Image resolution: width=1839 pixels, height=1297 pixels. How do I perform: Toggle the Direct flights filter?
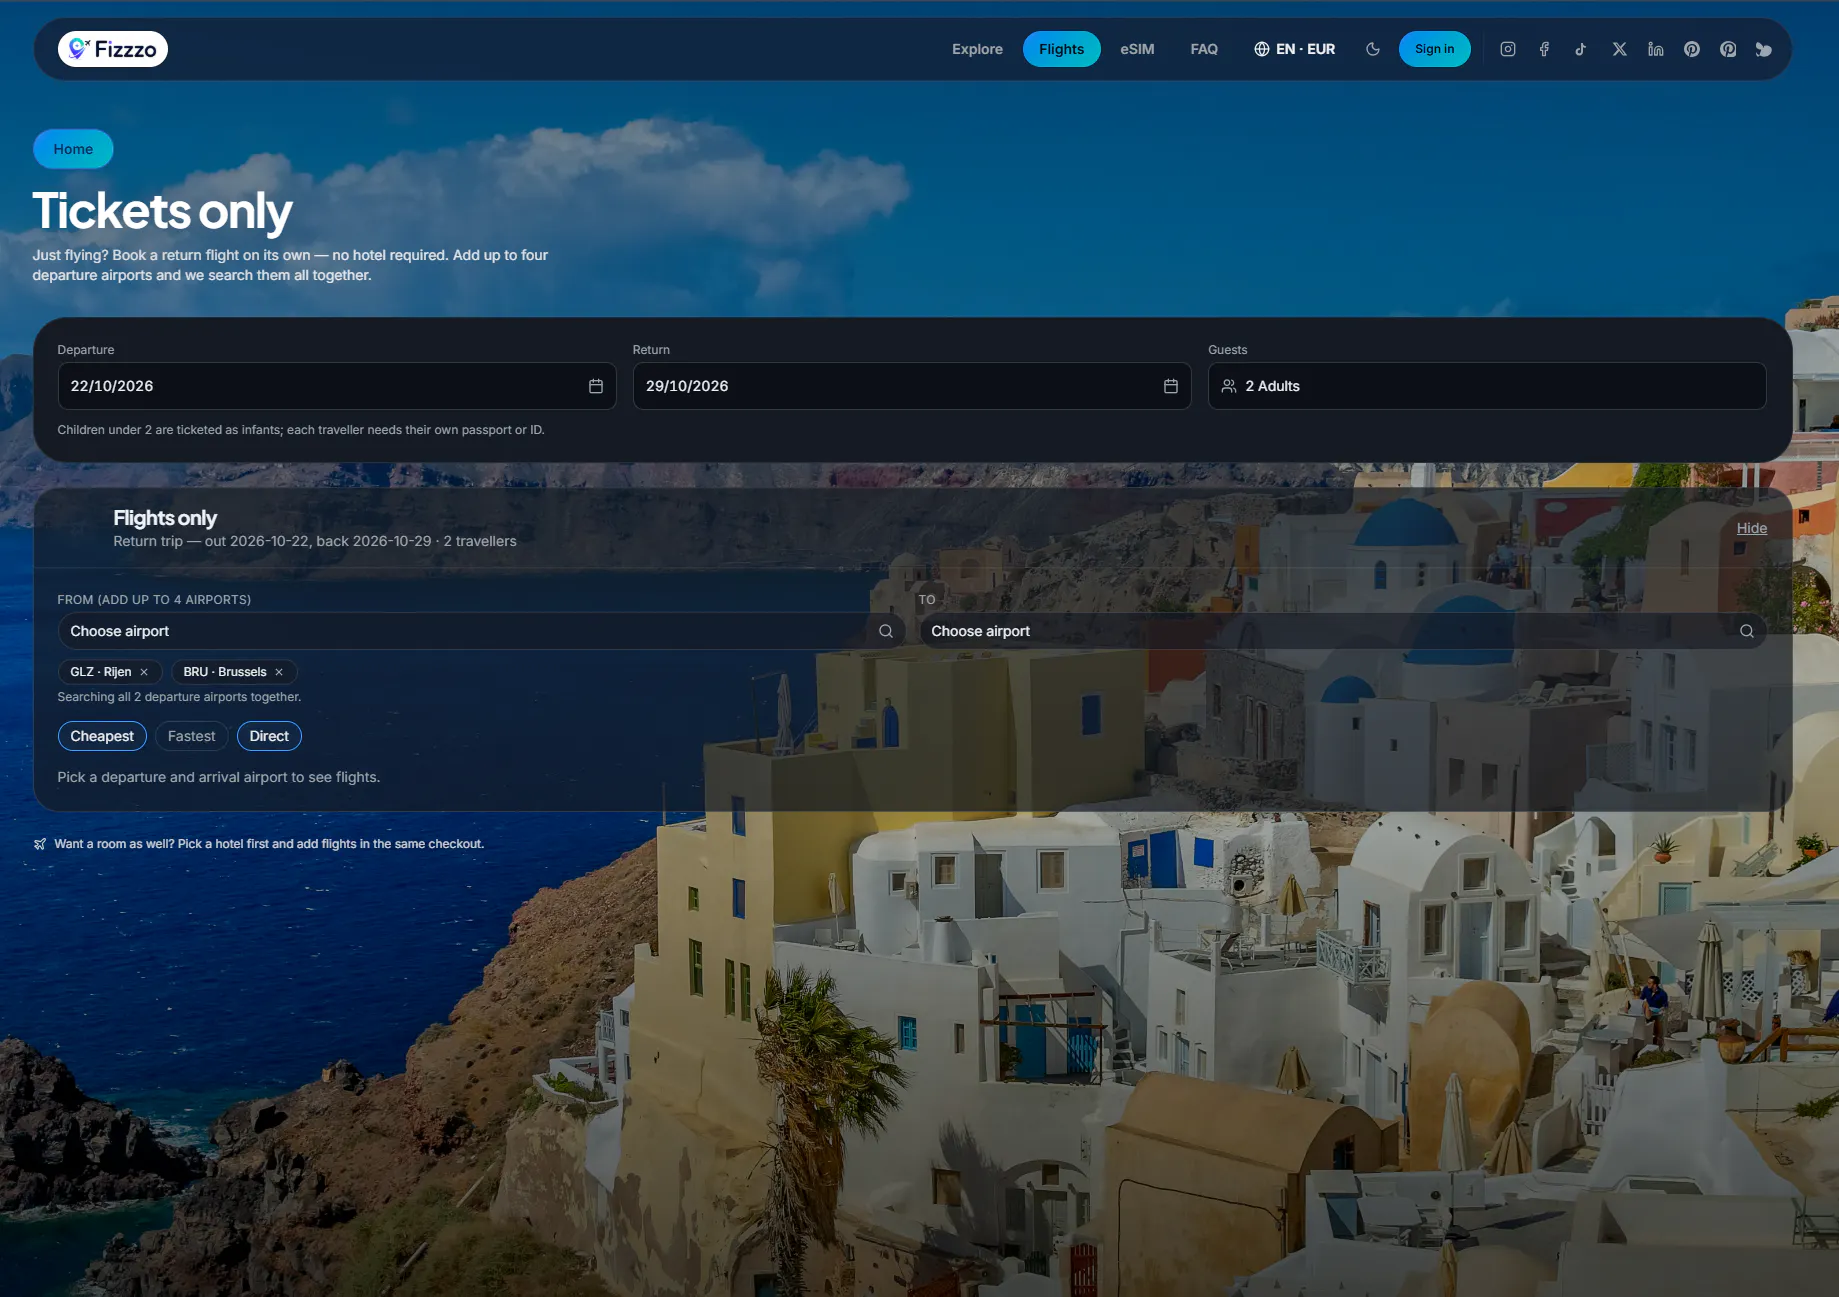point(269,736)
